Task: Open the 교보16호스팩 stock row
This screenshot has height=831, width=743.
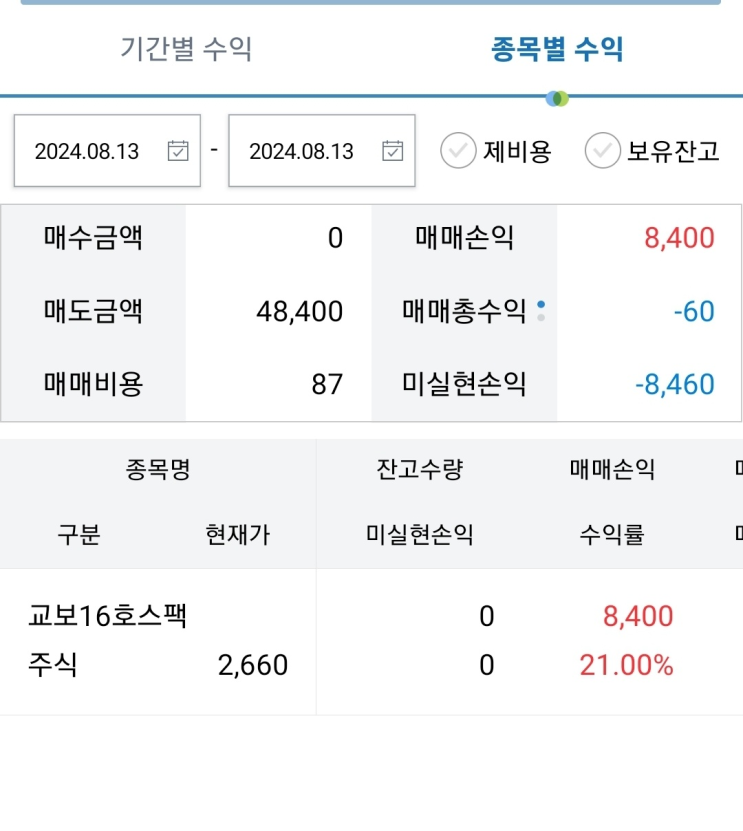Action: click(108, 615)
